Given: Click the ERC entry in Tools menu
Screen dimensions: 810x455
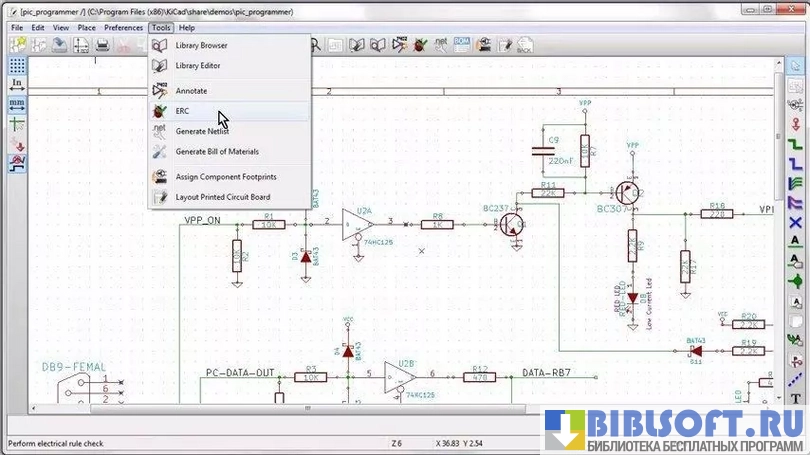Looking at the screenshot, I should (182, 111).
